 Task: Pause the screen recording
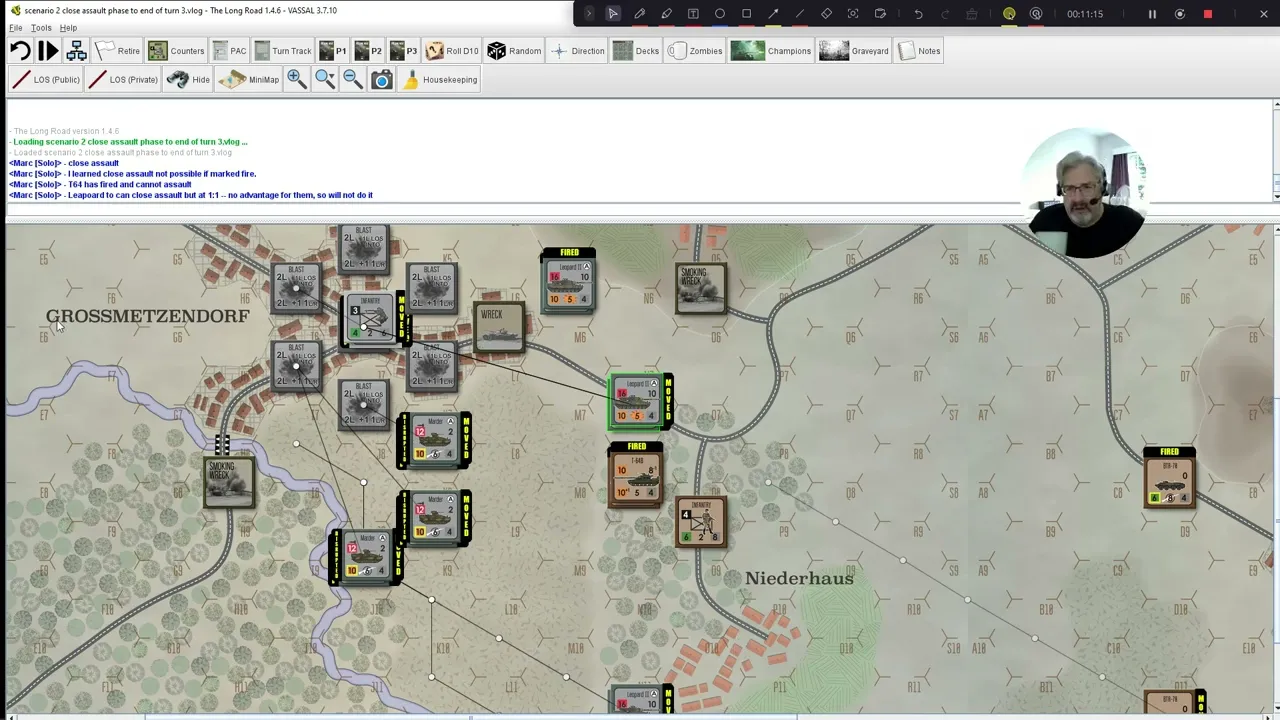(x=1152, y=14)
